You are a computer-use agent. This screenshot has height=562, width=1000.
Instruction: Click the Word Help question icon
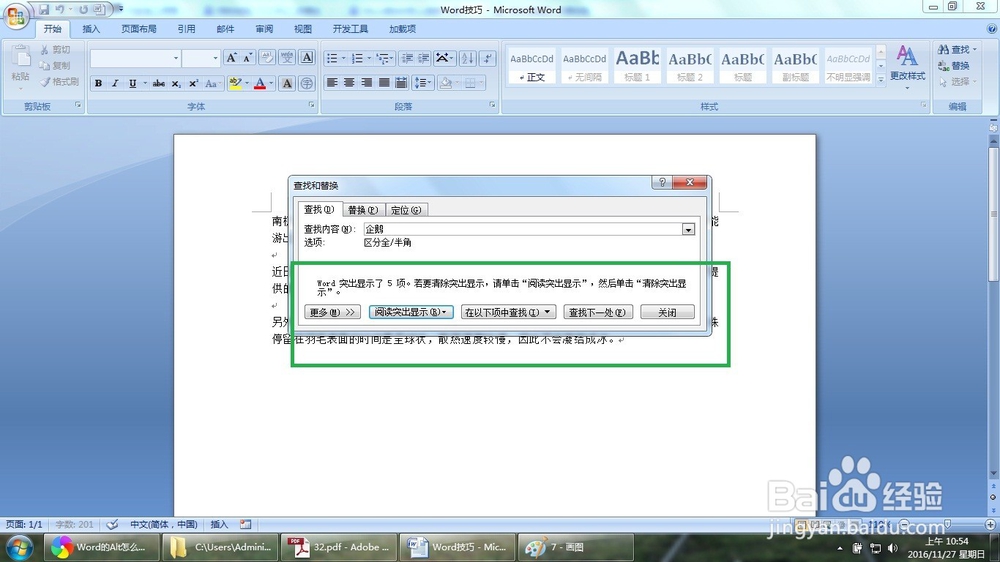[992, 29]
